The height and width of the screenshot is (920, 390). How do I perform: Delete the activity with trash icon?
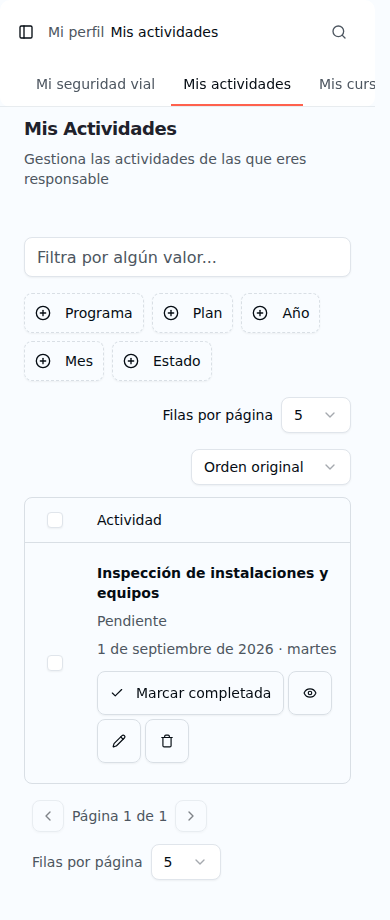click(x=167, y=741)
